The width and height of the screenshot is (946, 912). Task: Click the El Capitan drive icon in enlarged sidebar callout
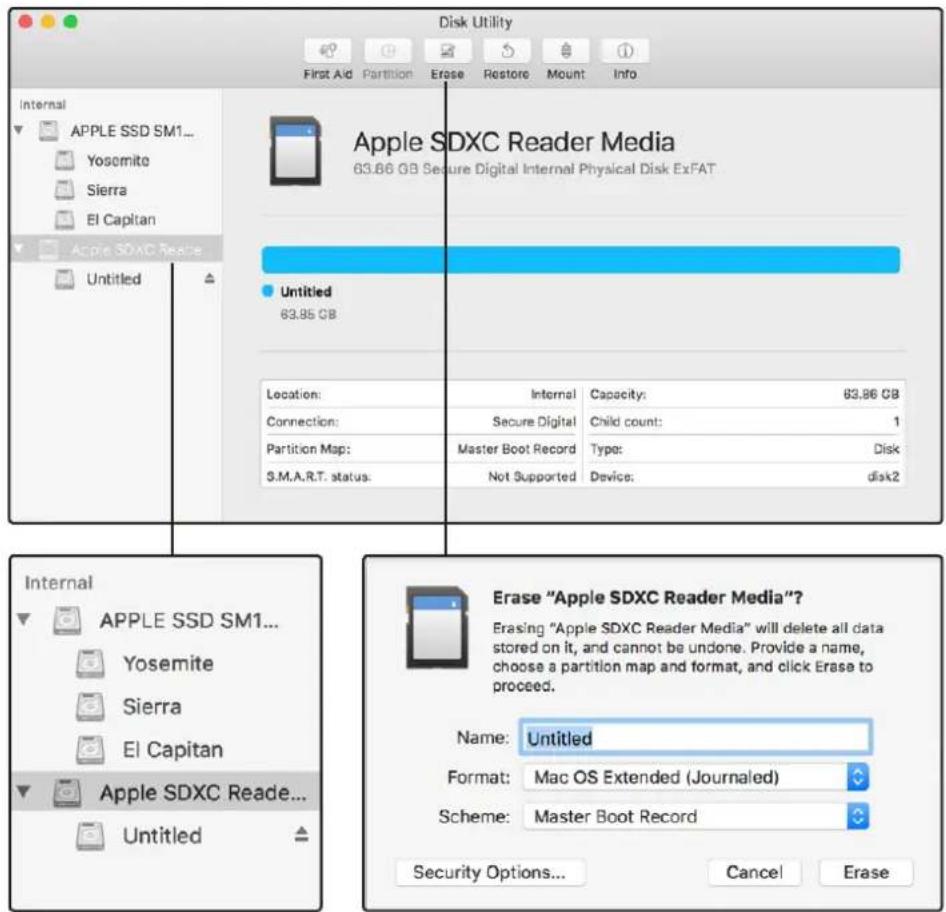[x=90, y=750]
